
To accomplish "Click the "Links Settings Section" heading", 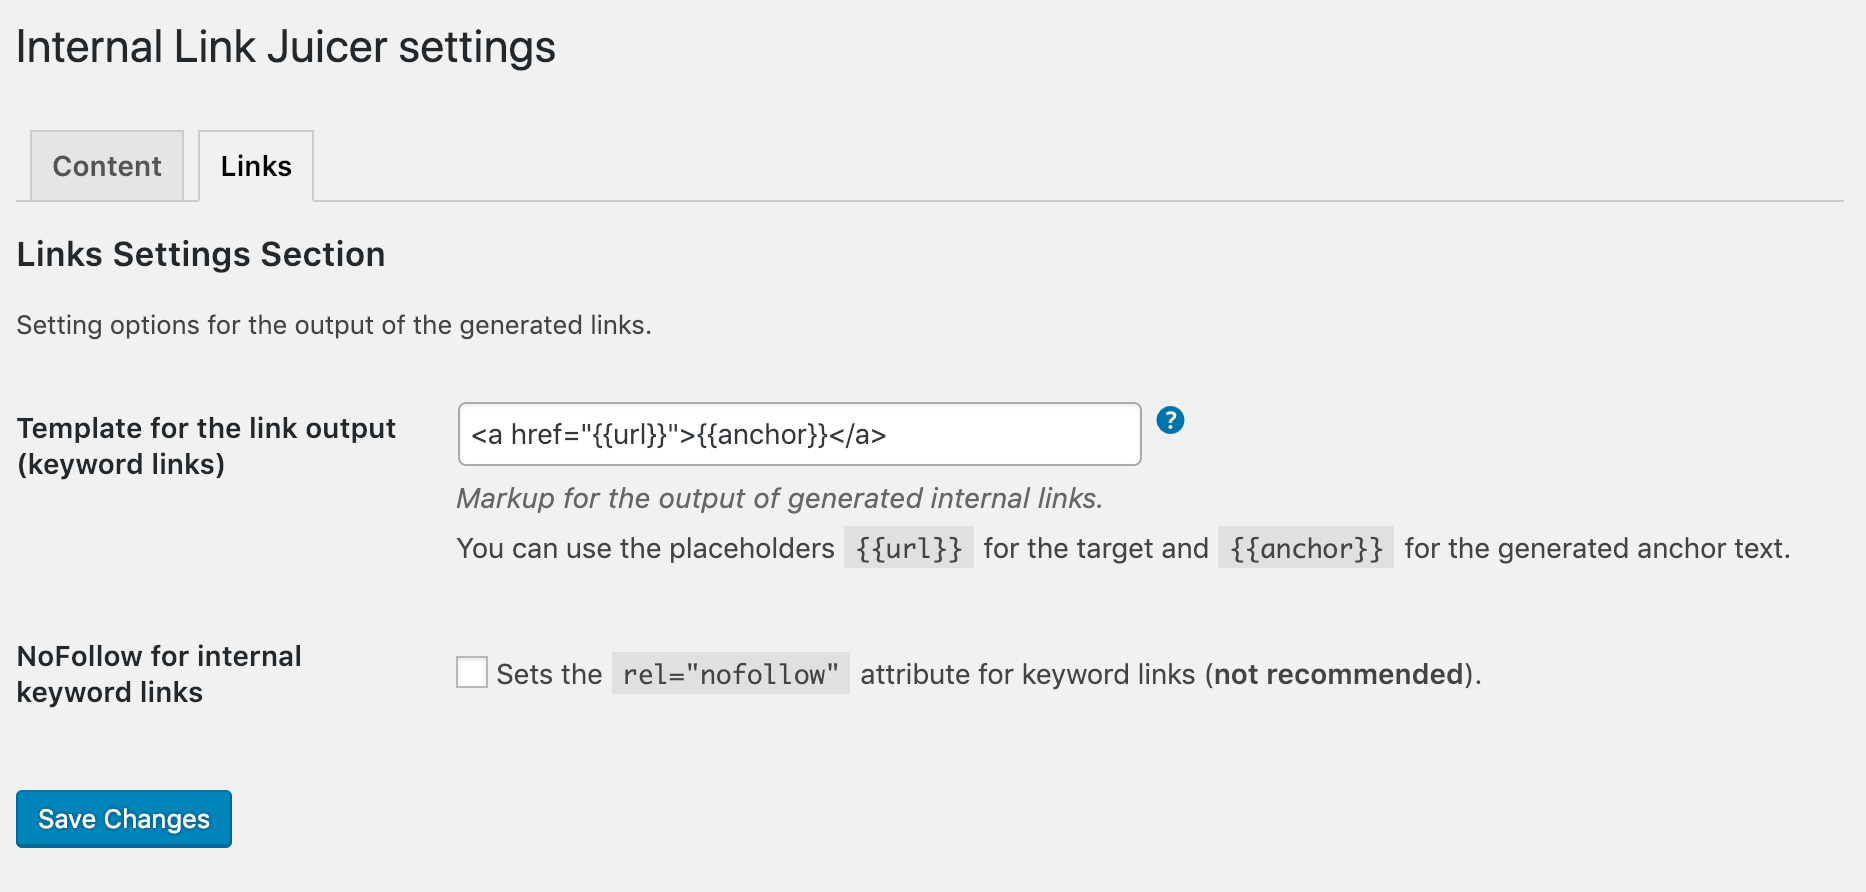I will (x=201, y=254).
